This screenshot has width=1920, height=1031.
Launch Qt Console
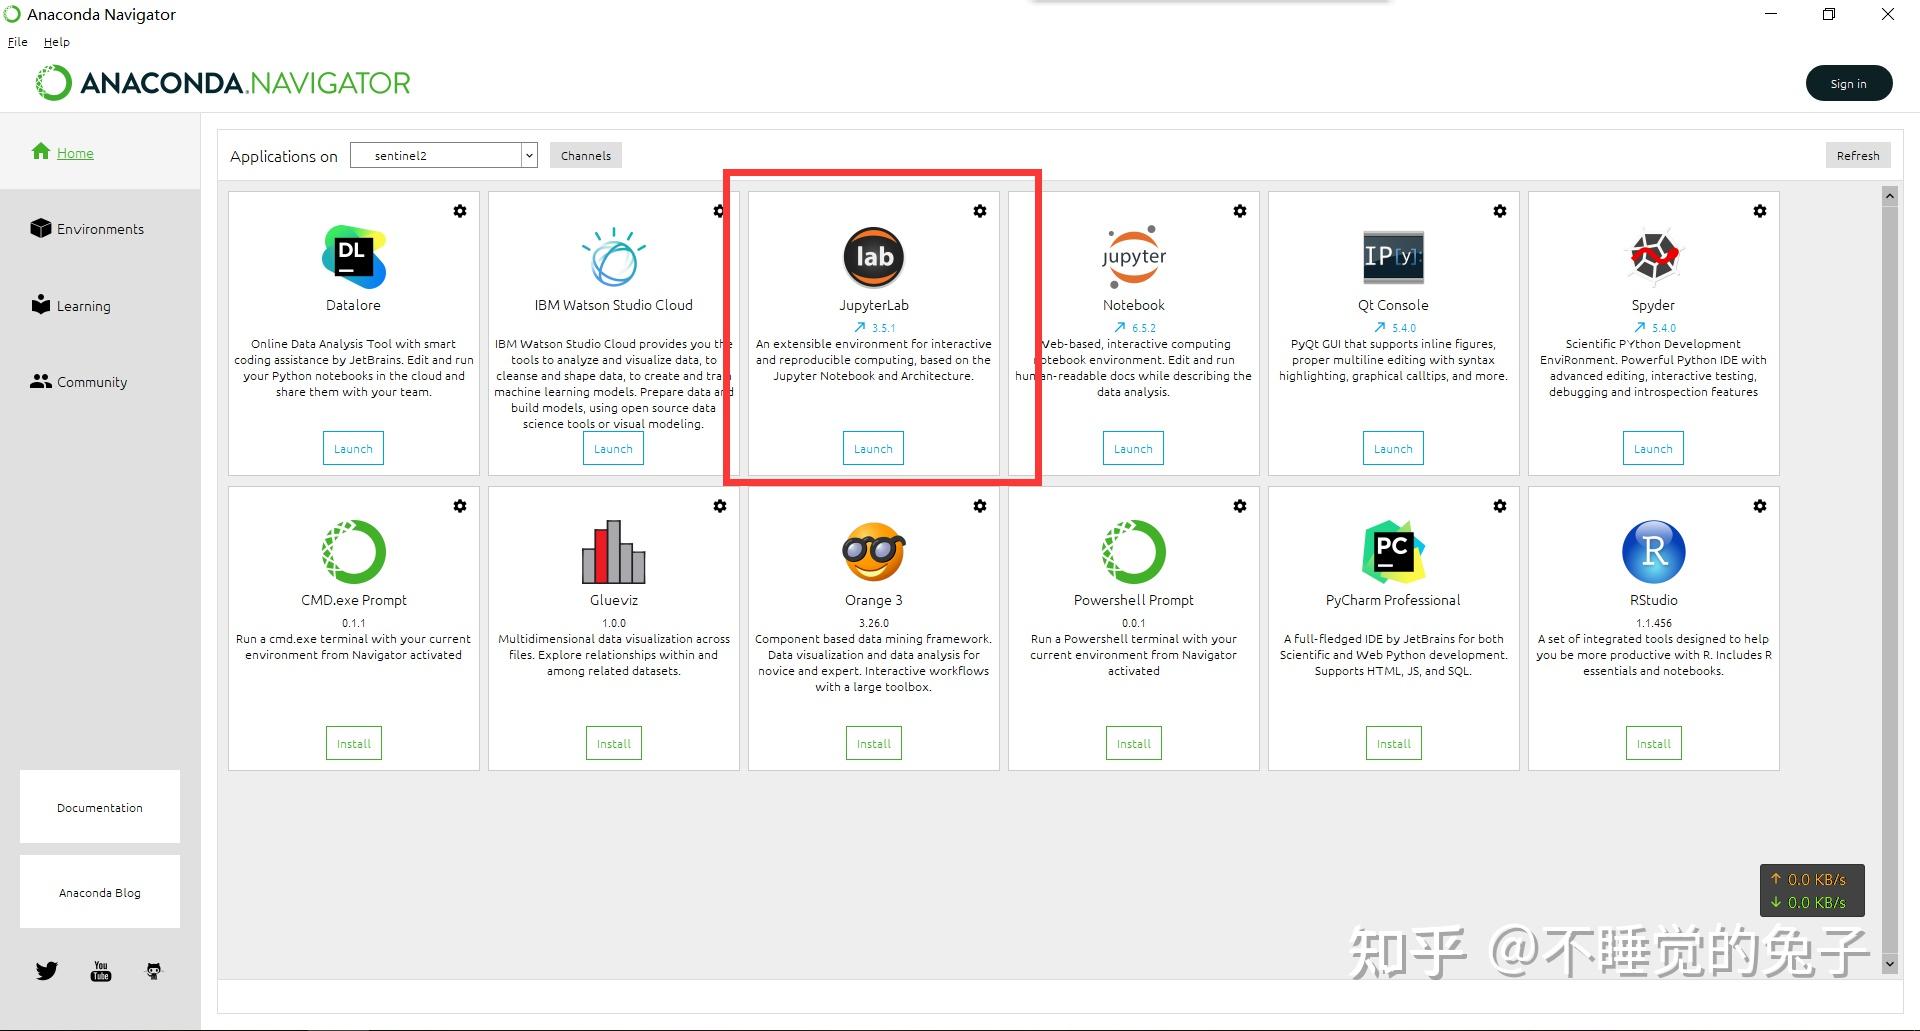pos(1393,448)
